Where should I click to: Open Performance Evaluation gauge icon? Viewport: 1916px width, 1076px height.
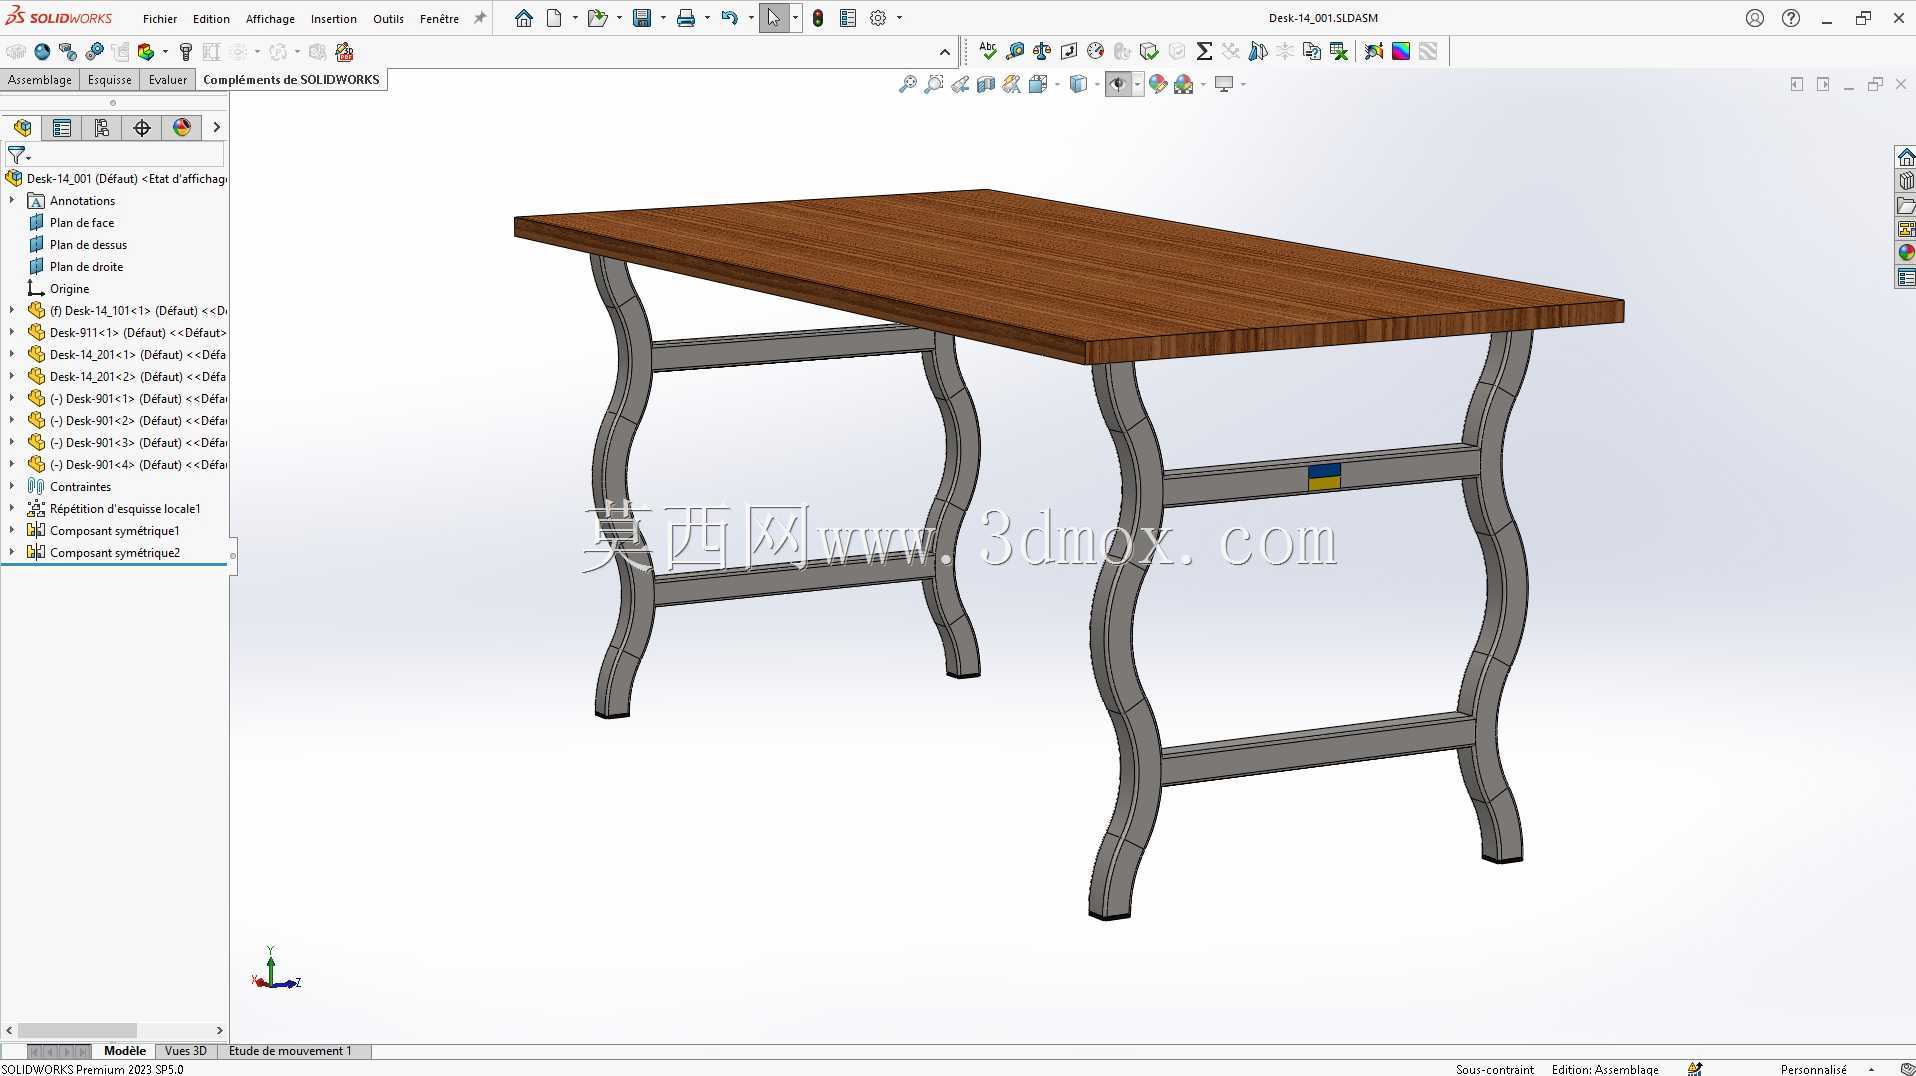[x=1096, y=51]
